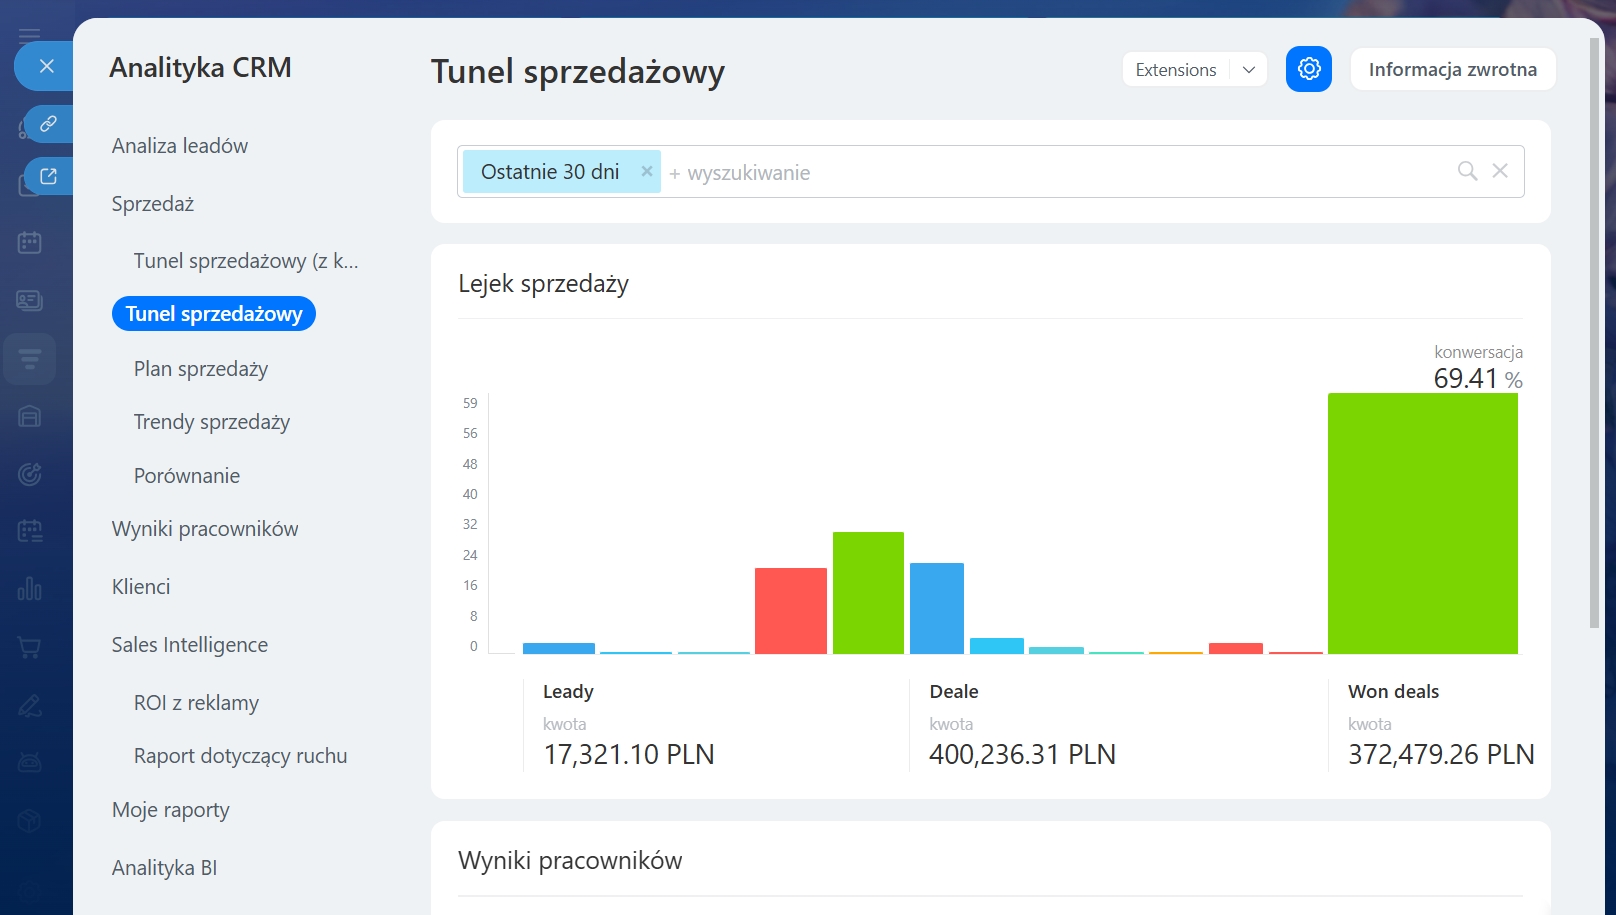Image resolution: width=1616 pixels, height=915 pixels.
Task: Open the calendar icon in left sidebar
Action: [30, 242]
